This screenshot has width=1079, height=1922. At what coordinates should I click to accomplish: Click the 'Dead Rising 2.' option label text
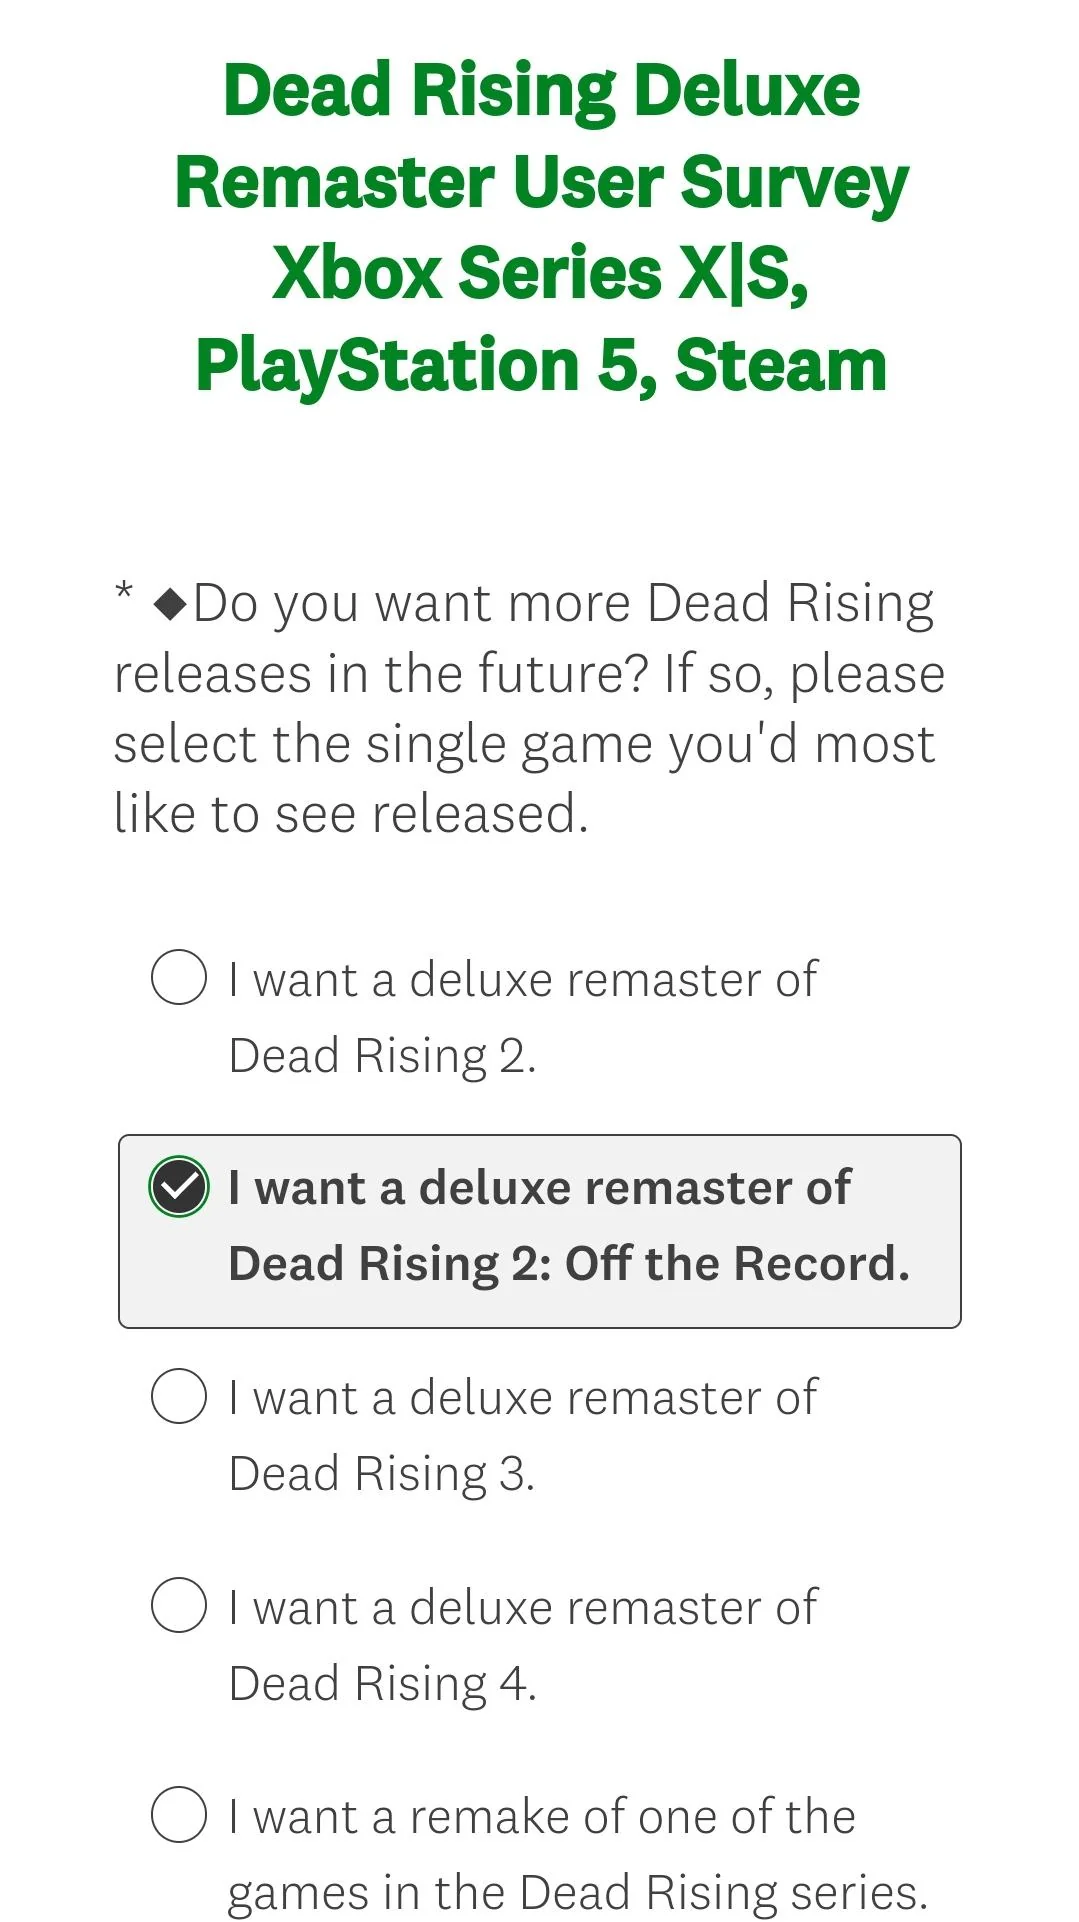click(382, 1056)
